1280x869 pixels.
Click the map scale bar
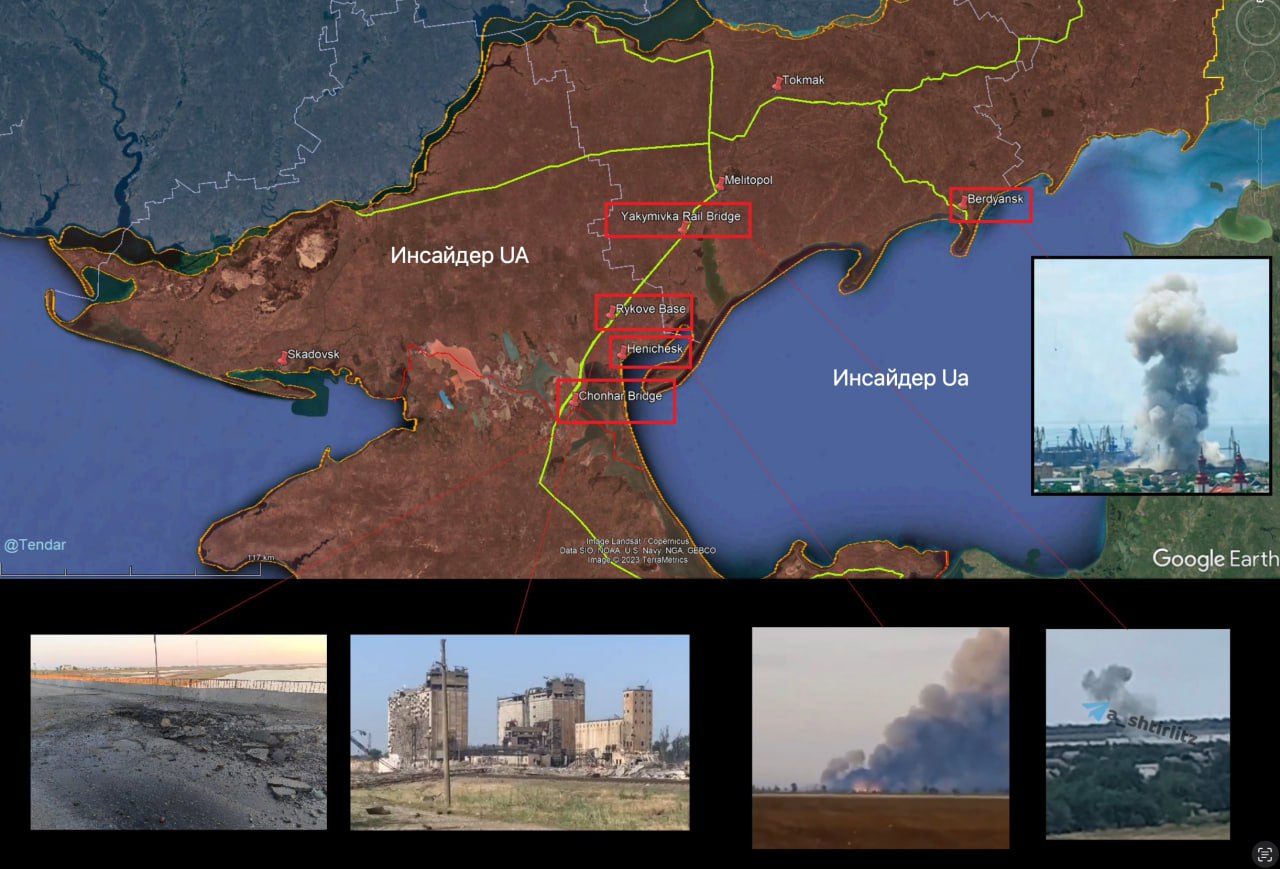point(130,570)
